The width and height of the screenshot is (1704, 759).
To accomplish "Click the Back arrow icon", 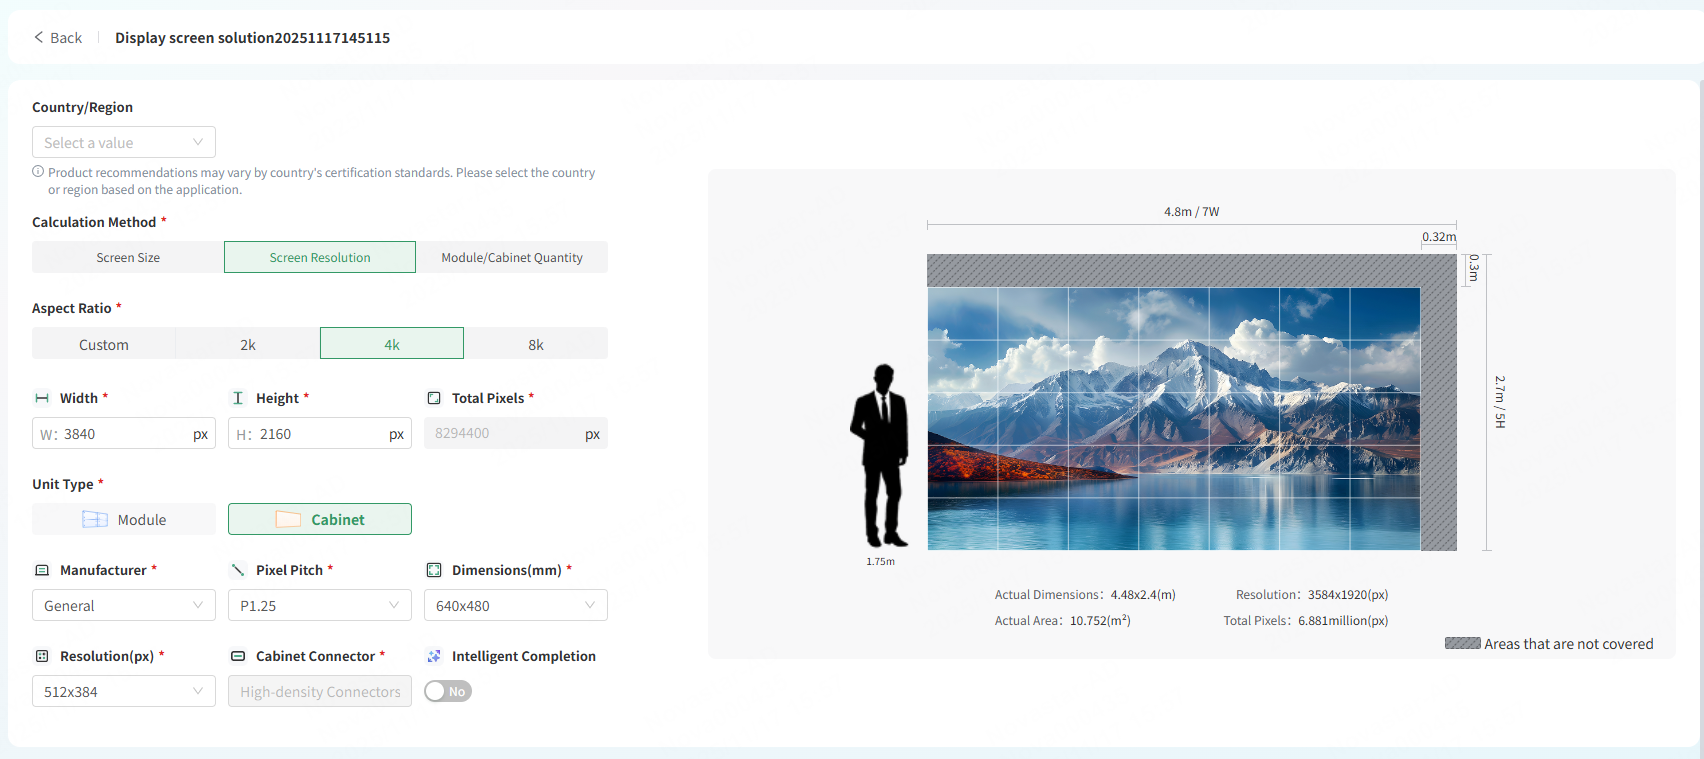I will pos(39,37).
